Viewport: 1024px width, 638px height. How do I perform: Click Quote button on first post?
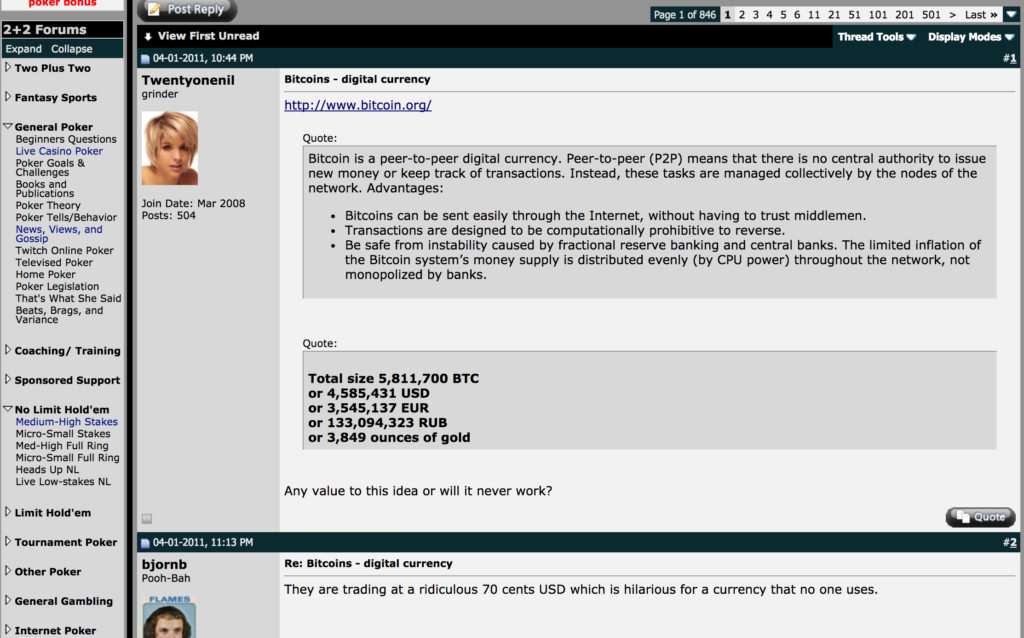pyautogui.click(x=980, y=517)
